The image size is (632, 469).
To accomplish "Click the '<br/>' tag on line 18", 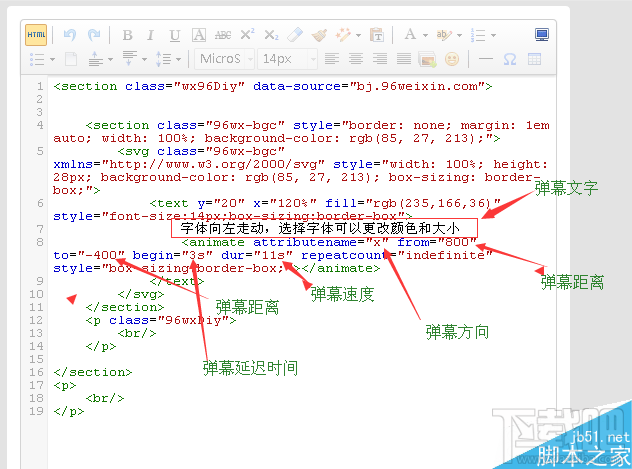I will pos(105,398).
